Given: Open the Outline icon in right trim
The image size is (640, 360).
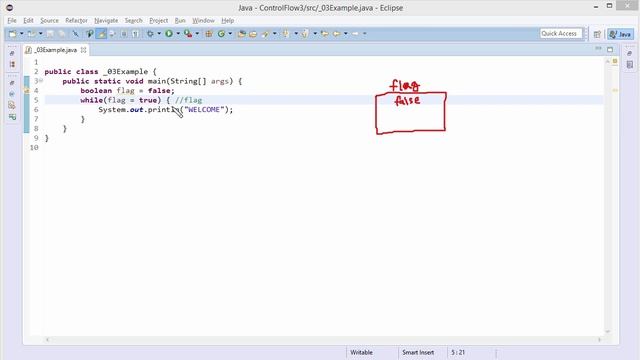Looking at the screenshot, I should coord(630,64).
